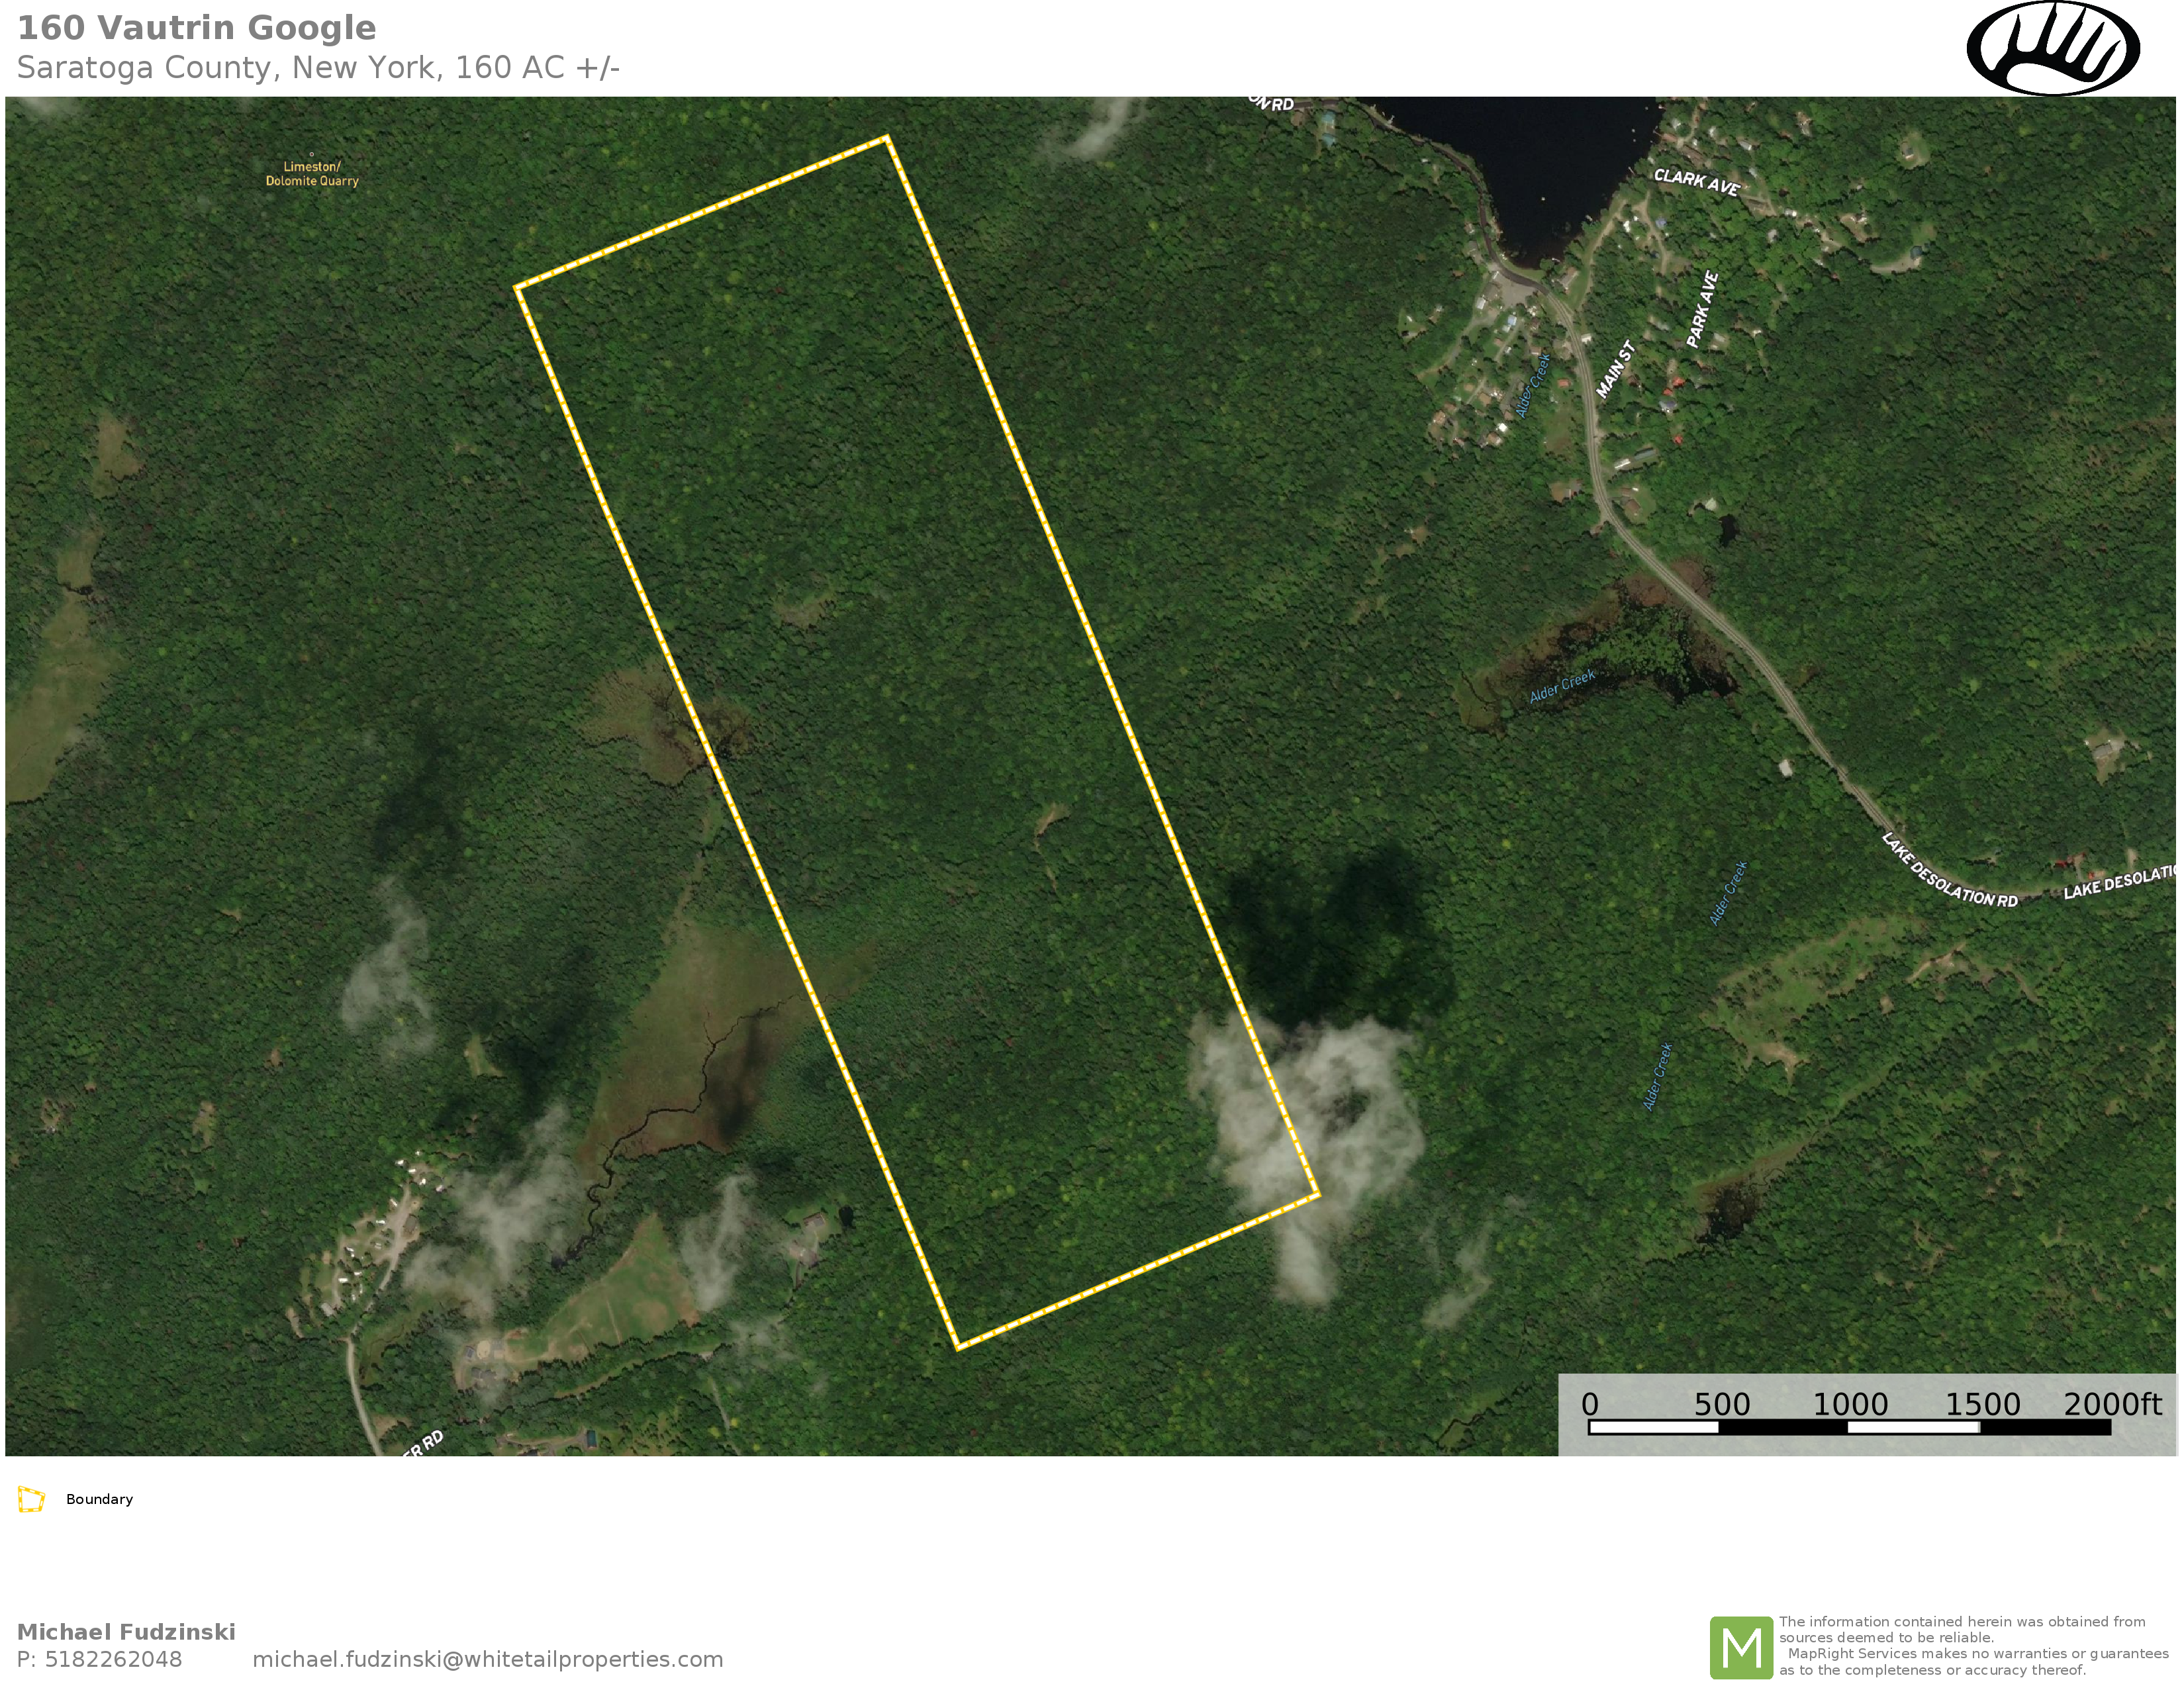The image size is (2184, 1688).
Task: Click the Whitetail Properties antler logo
Action: pyautogui.click(x=2052, y=48)
